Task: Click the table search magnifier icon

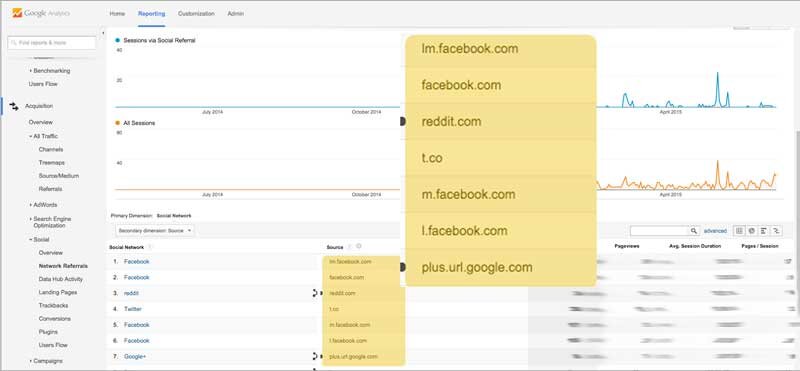Action: 694,231
